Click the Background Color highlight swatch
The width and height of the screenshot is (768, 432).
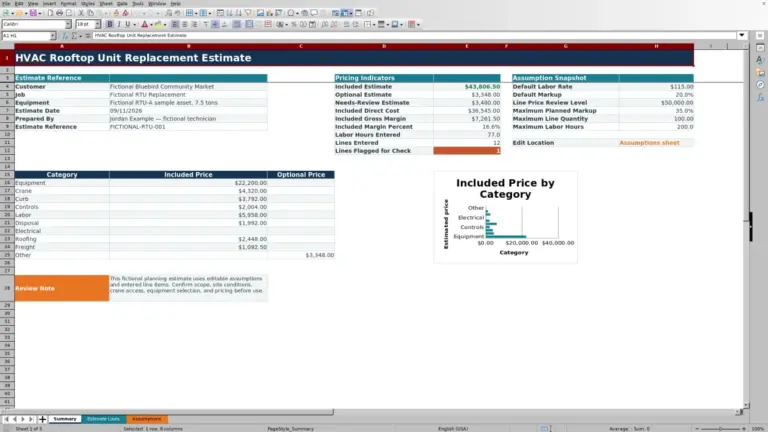tap(158, 24)
